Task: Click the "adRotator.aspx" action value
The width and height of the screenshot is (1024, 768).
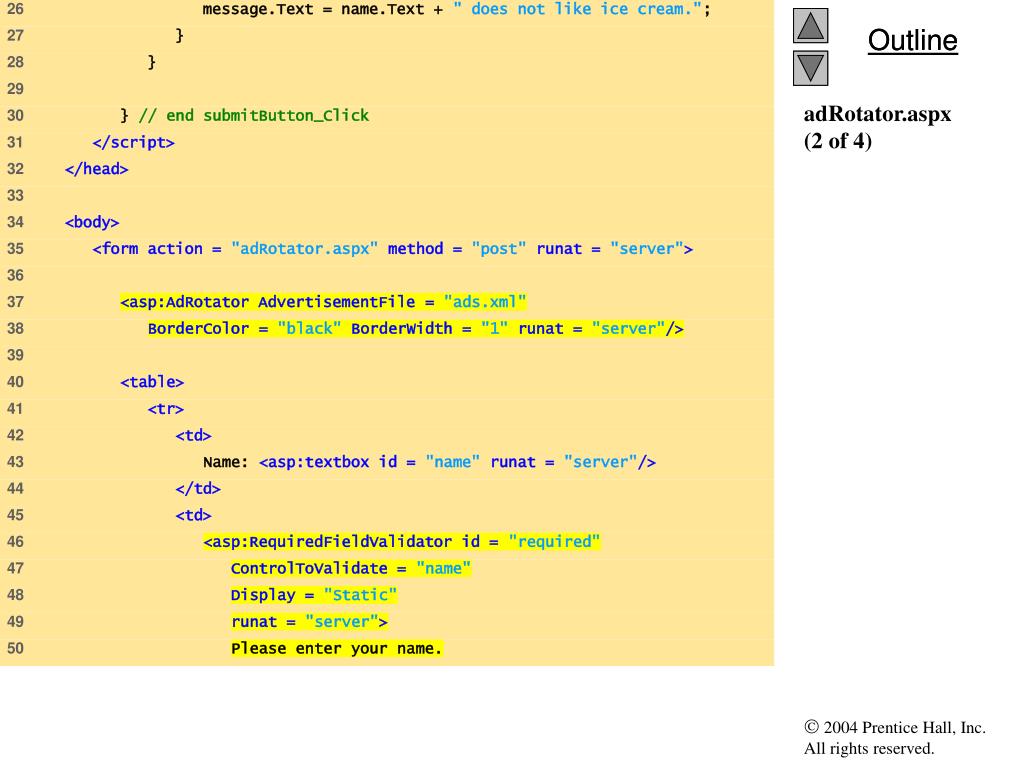Action: tap(304, 249)
